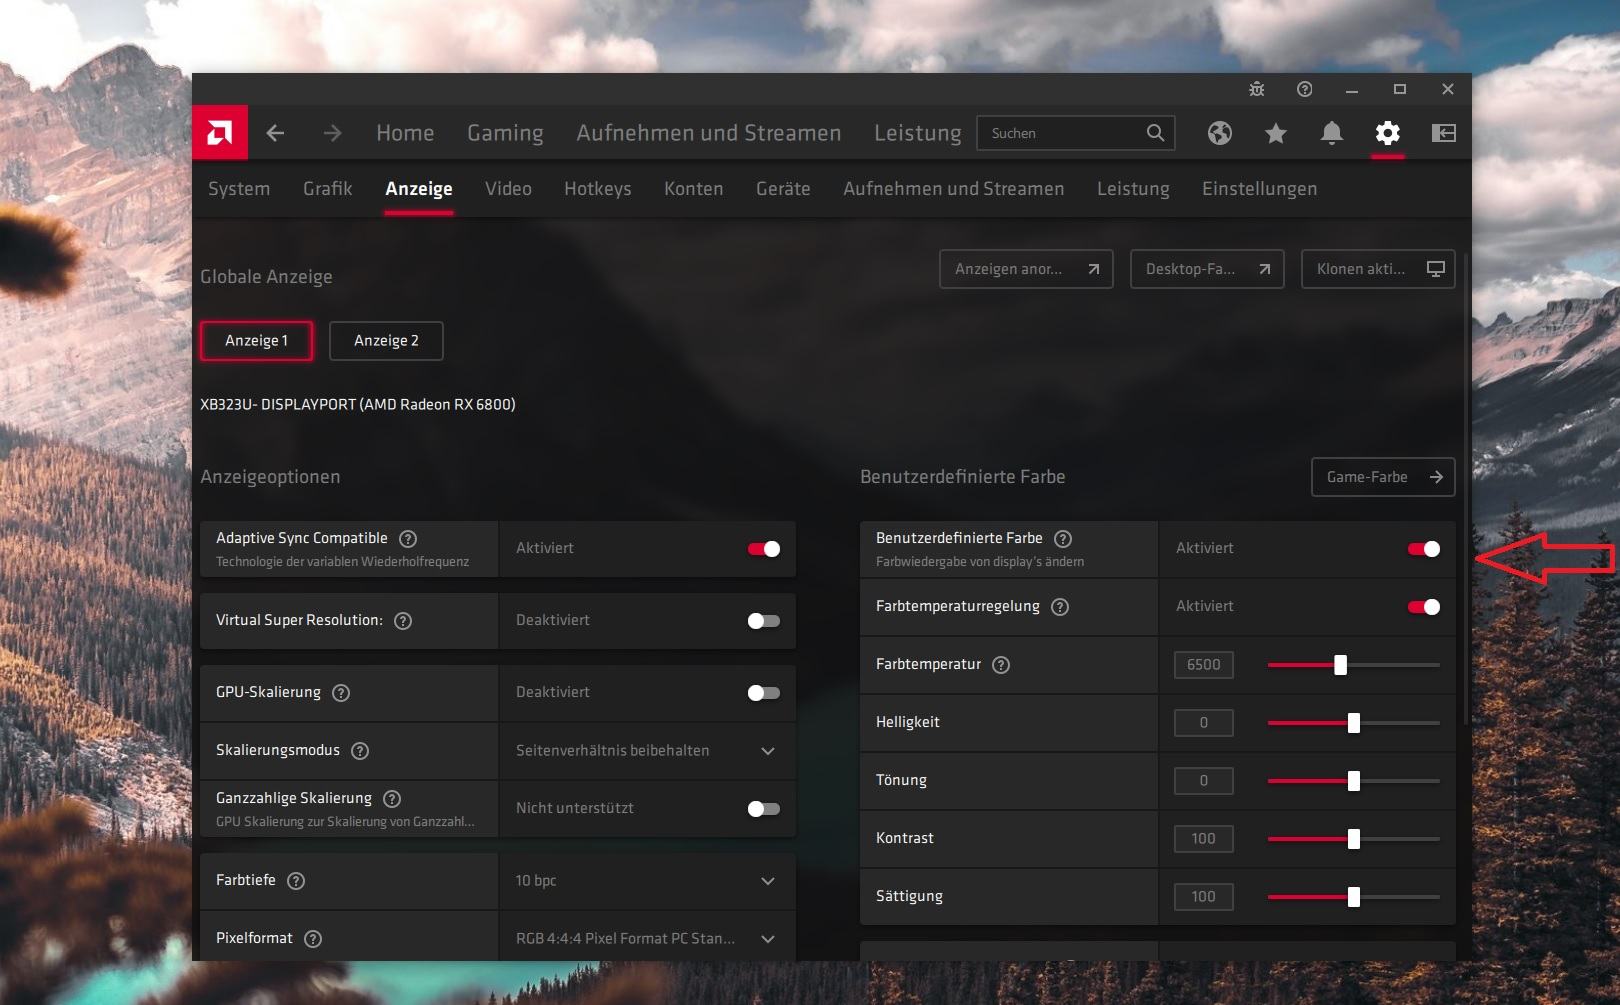Click Klonen aktivieren button

1378,269
